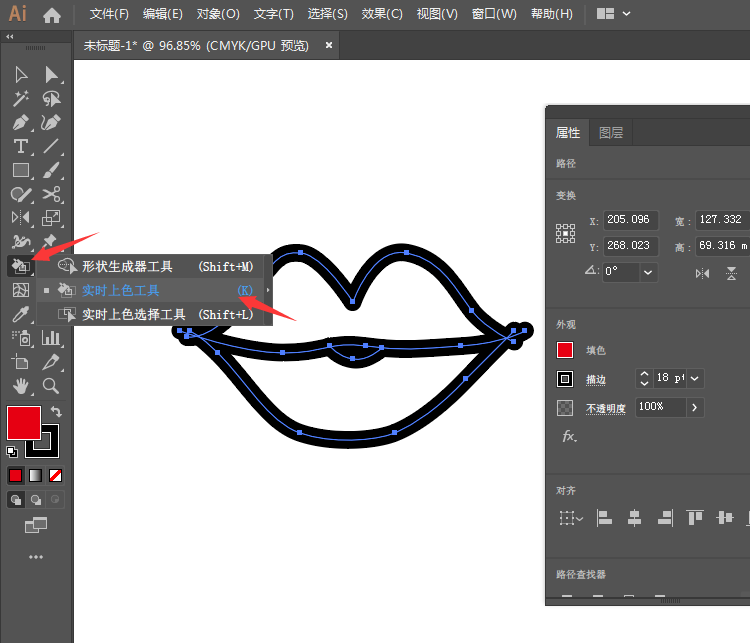Apply Gradient mode button

click(35, 476)
